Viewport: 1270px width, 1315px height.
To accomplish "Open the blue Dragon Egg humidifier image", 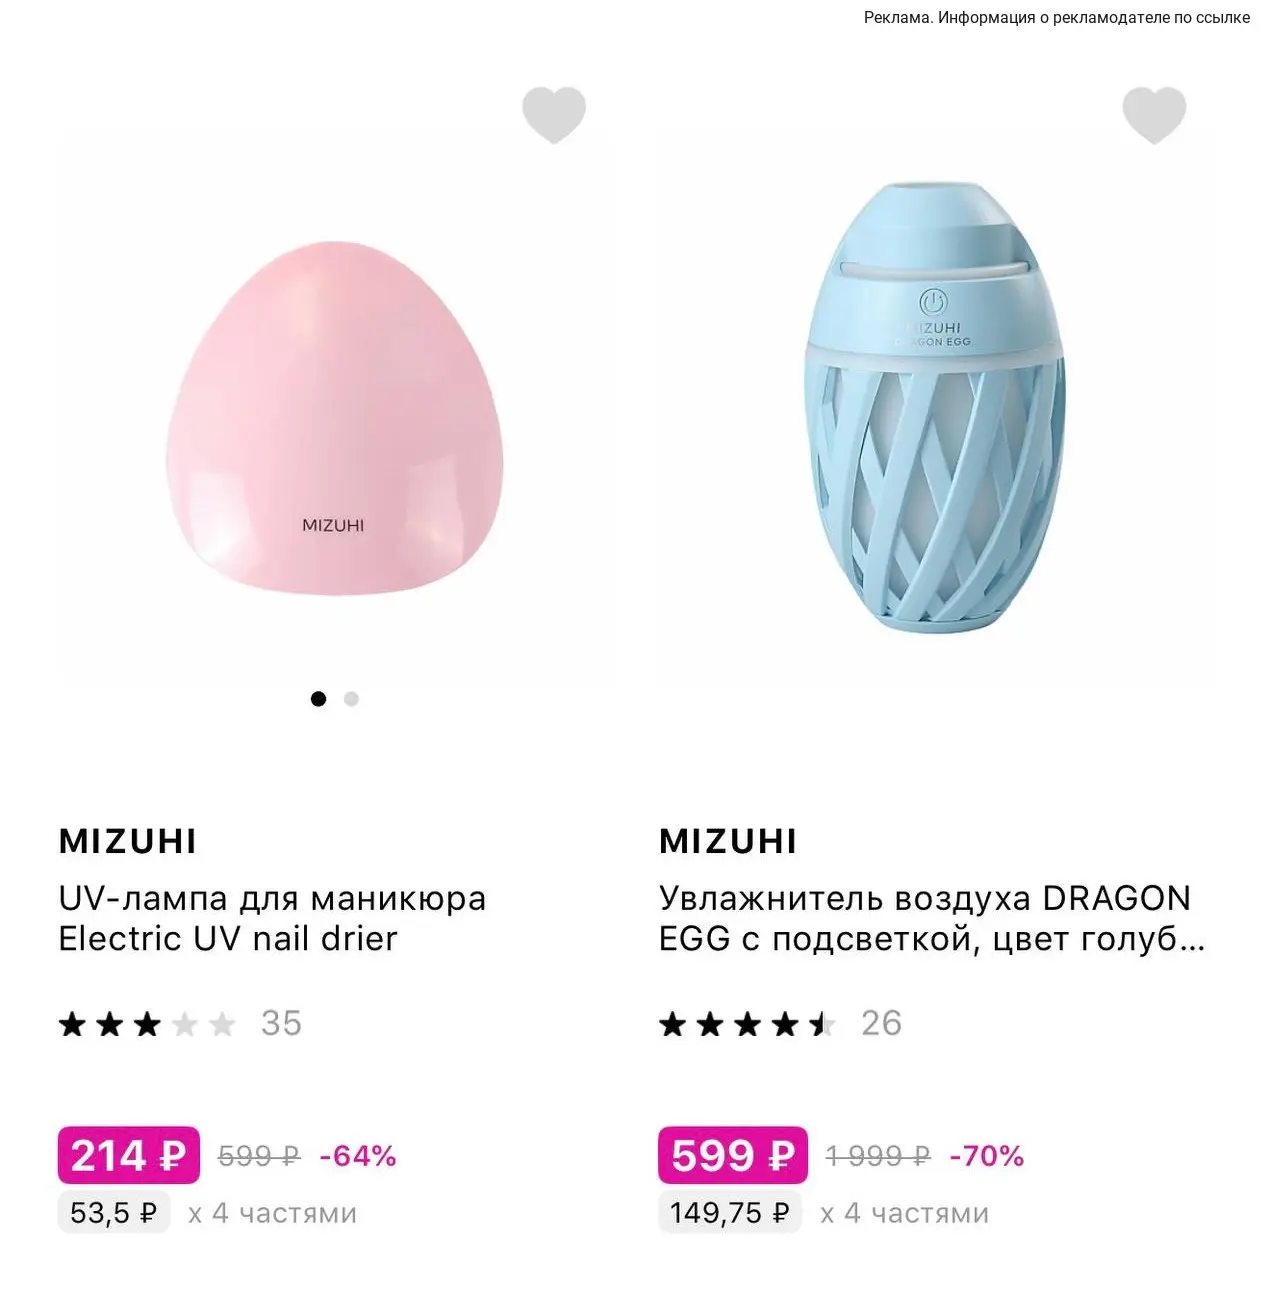I will pyautogui.click(x=935, y=406).
